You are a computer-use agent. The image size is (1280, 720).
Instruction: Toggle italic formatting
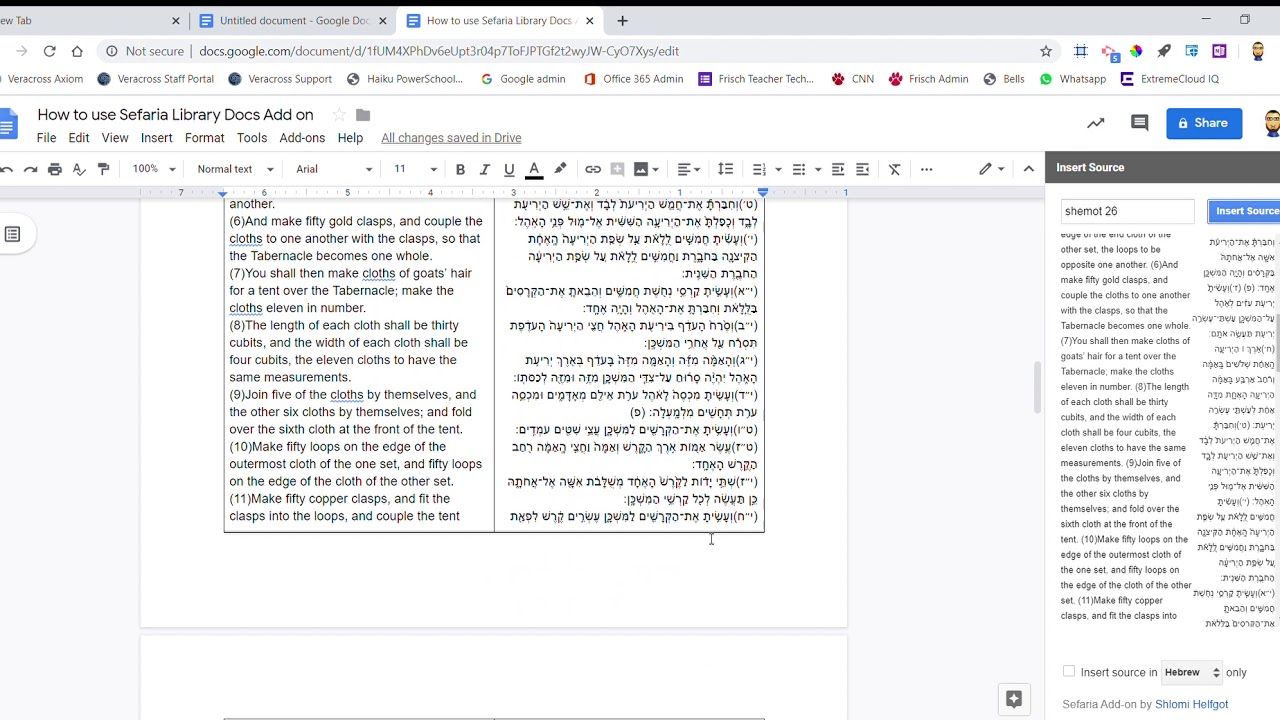coord(485,169)
